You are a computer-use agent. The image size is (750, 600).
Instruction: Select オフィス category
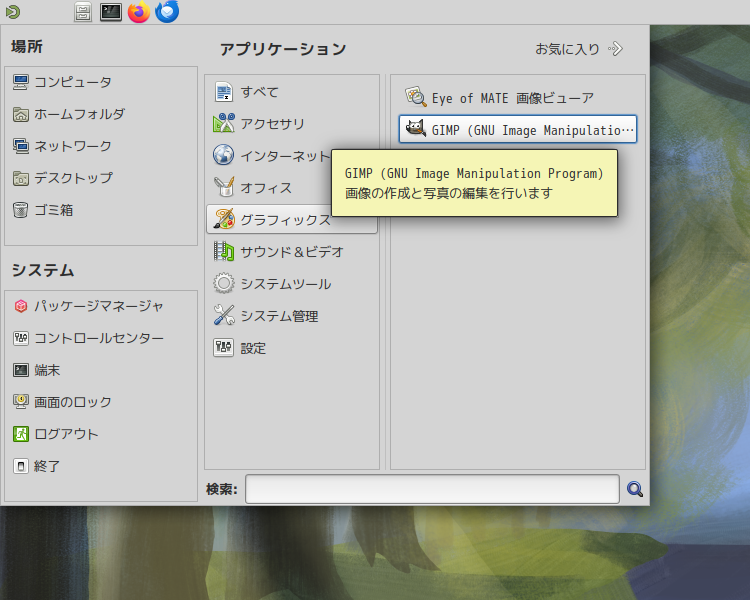270,188
